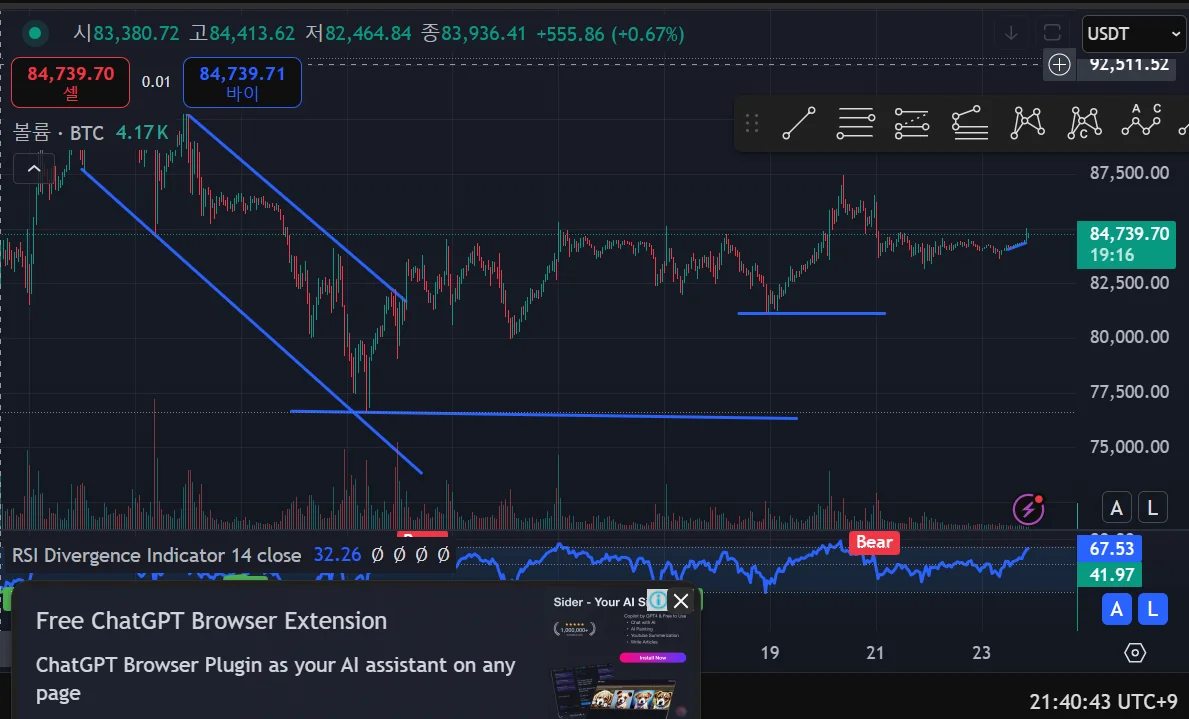Image resolution: width=1189 pixels, height=719 pixels.
Task: Toggle blue L button on RSI pane
Action: pyautogui.click(x=1153, y=609)
